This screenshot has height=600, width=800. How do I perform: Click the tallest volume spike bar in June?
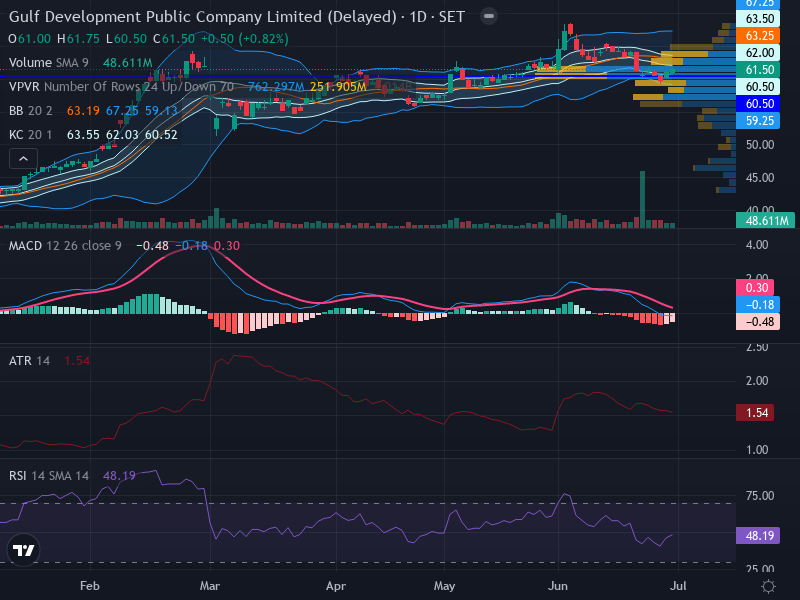click(642, 199)
